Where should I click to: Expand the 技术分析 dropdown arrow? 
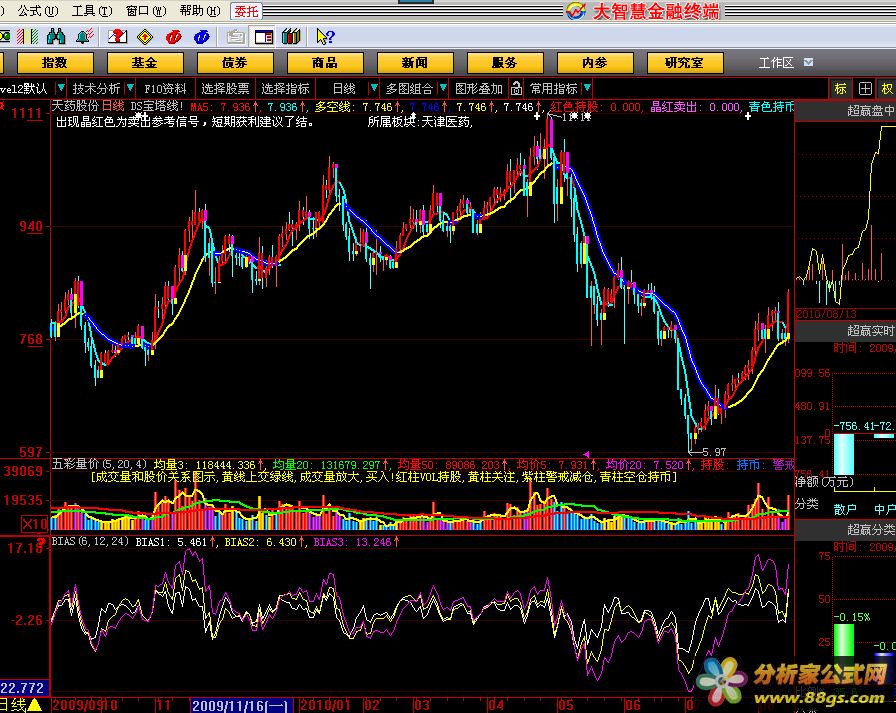point(130,88)
